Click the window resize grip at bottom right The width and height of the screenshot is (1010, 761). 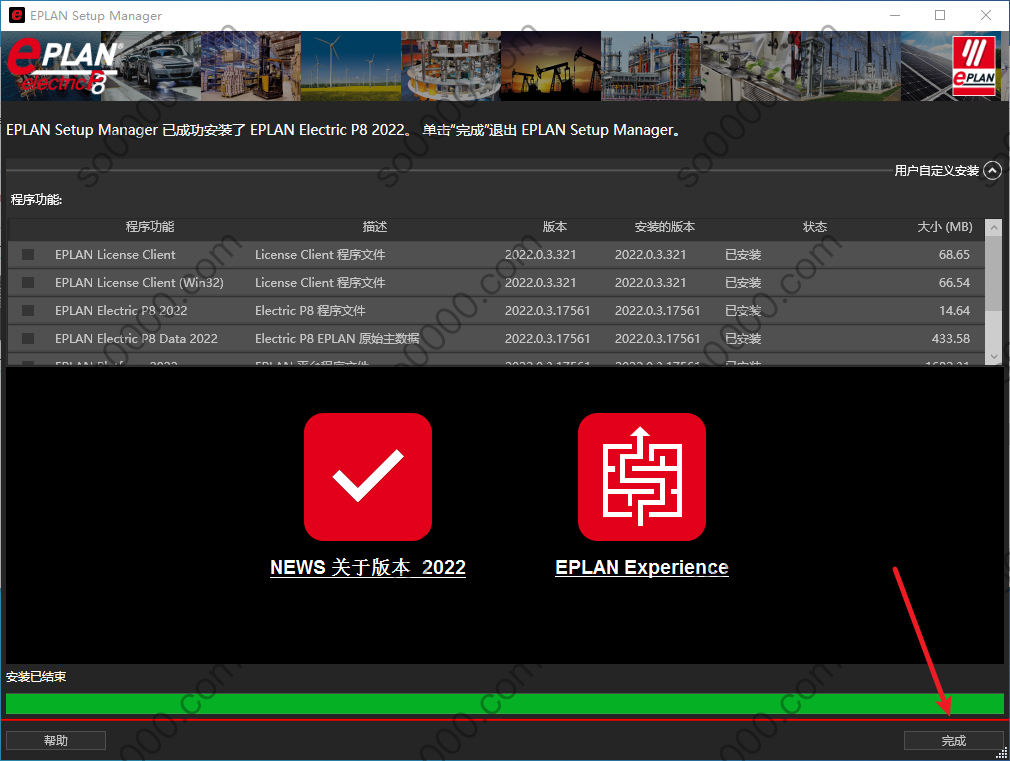coord(1002,753)
